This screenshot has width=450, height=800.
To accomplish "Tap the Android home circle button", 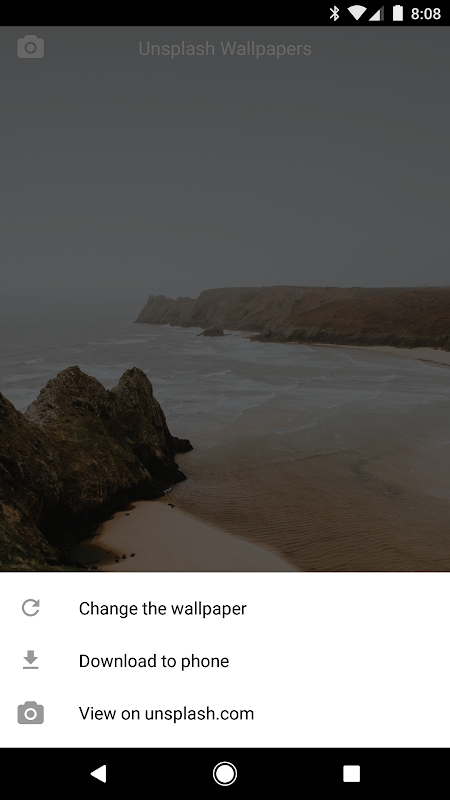I will pos(224,773).
